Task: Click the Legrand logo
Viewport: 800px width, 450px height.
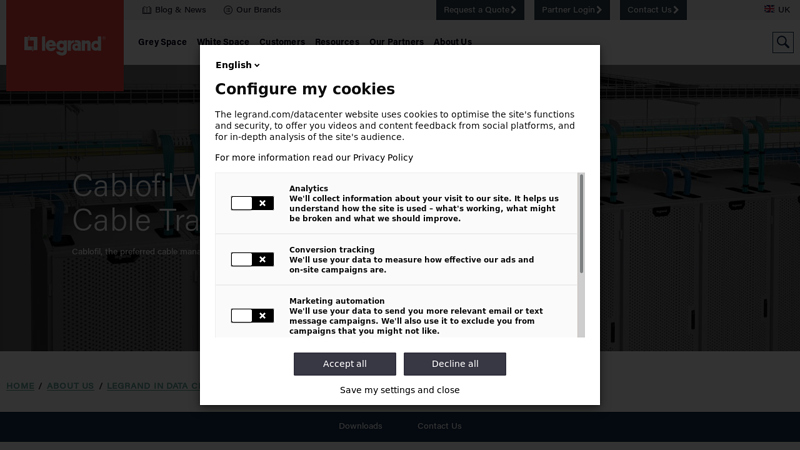Action: [63, 45]
